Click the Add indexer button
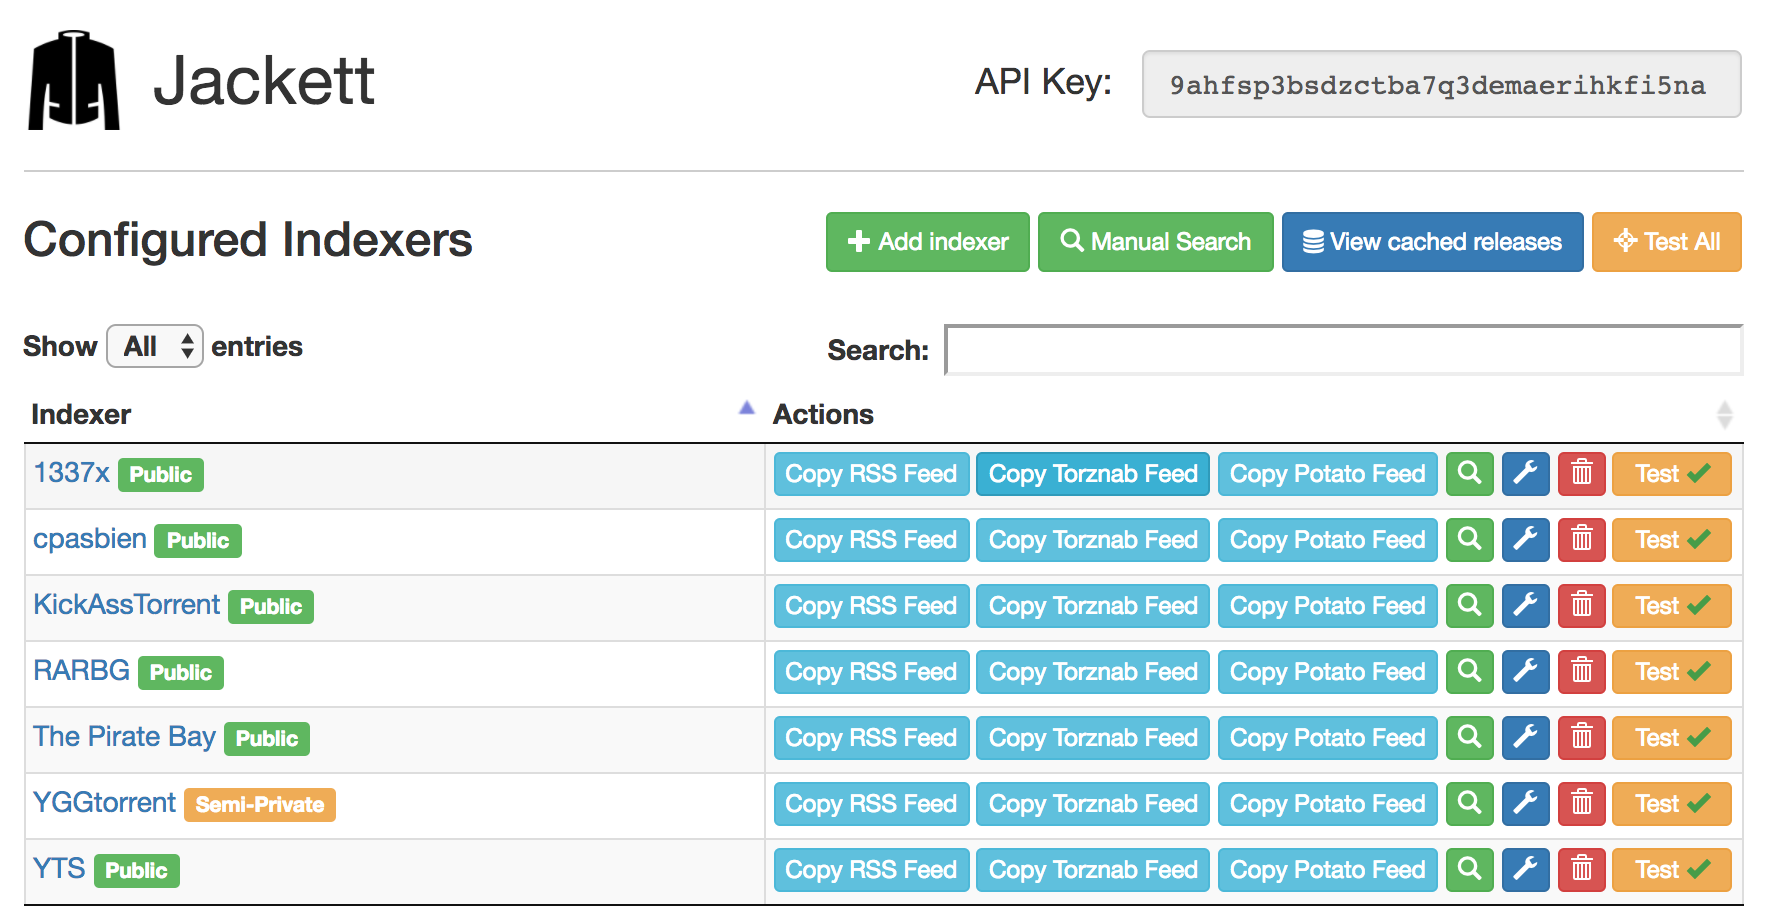 coord(927,242)
